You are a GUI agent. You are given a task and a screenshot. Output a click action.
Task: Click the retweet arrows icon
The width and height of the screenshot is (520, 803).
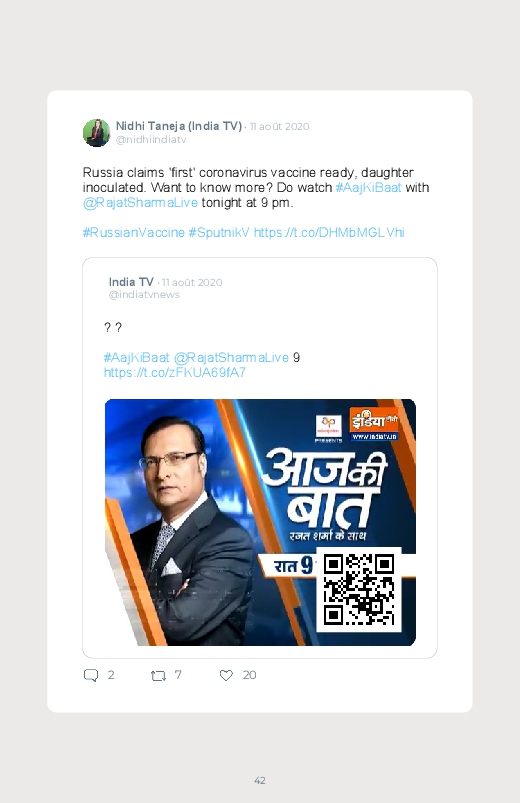point(158,676)
